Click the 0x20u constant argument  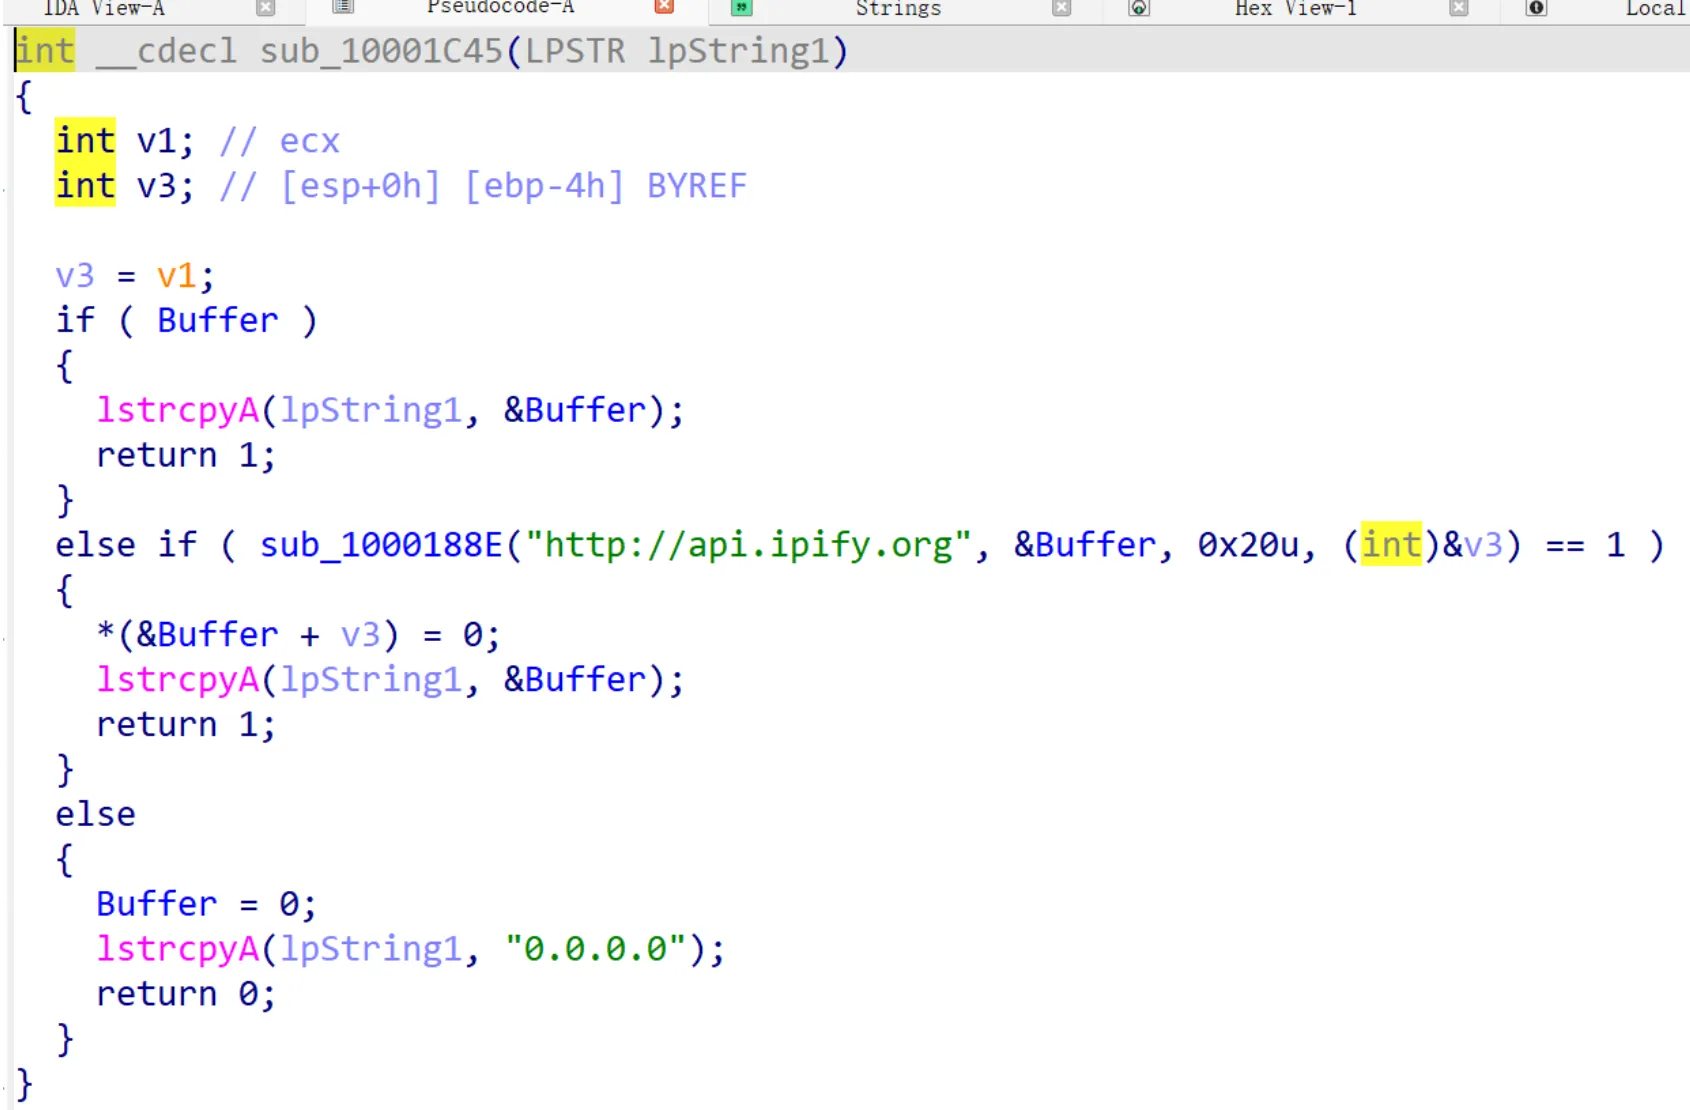click(x=1247, y=545)
